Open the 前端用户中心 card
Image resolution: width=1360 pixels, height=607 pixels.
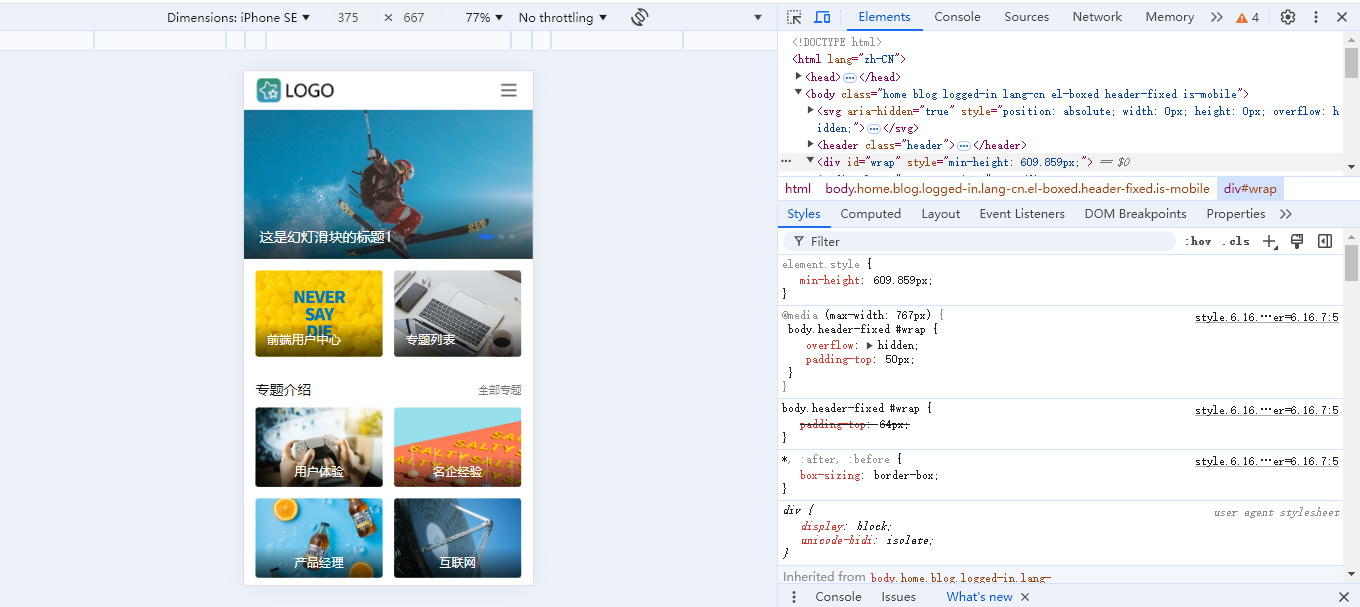[x=319, y=313]
